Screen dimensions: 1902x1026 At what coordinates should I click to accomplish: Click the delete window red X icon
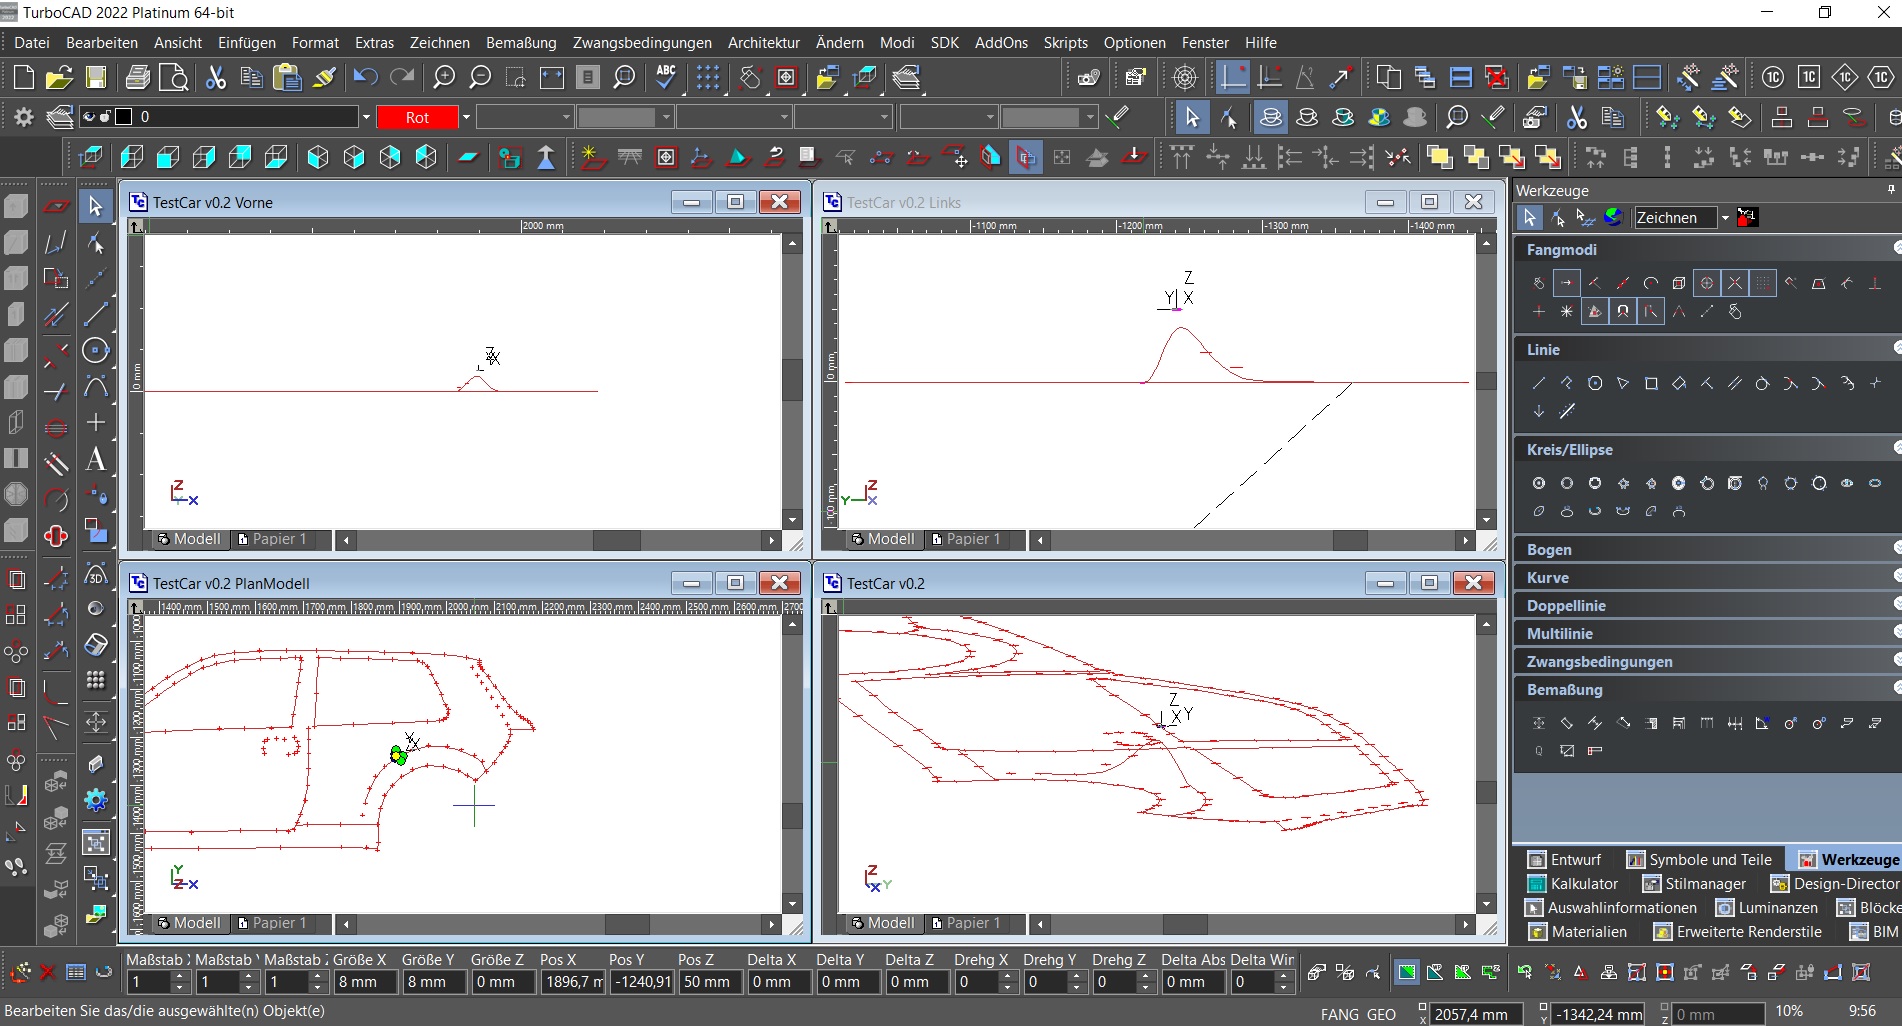1497,77
